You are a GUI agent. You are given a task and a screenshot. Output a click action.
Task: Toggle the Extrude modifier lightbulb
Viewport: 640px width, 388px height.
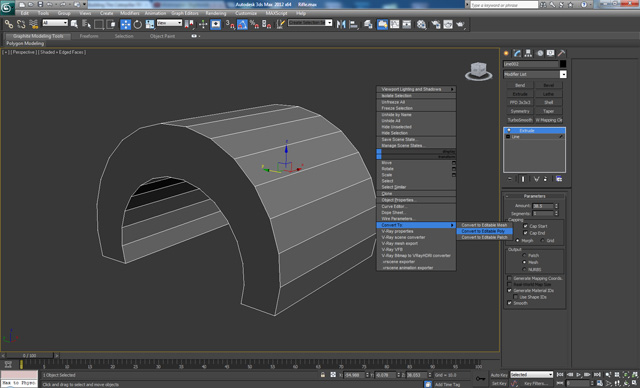point(509,131)
